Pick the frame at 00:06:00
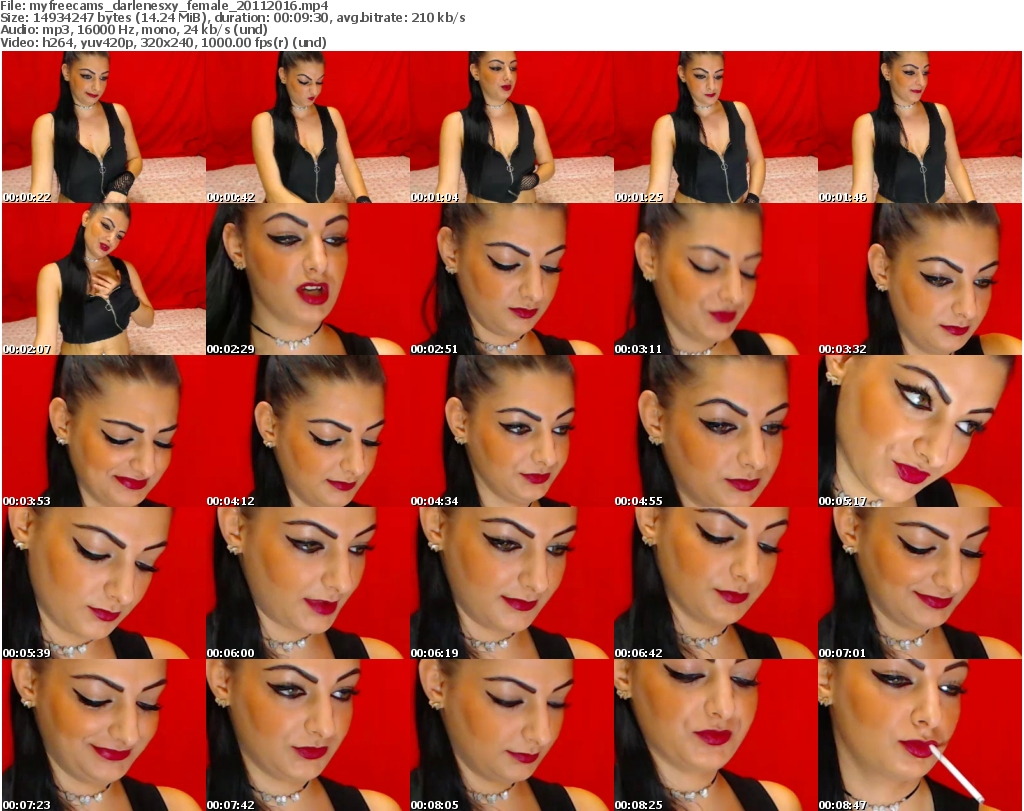Viewport: 1024px width, 811px height. point(308,583)
